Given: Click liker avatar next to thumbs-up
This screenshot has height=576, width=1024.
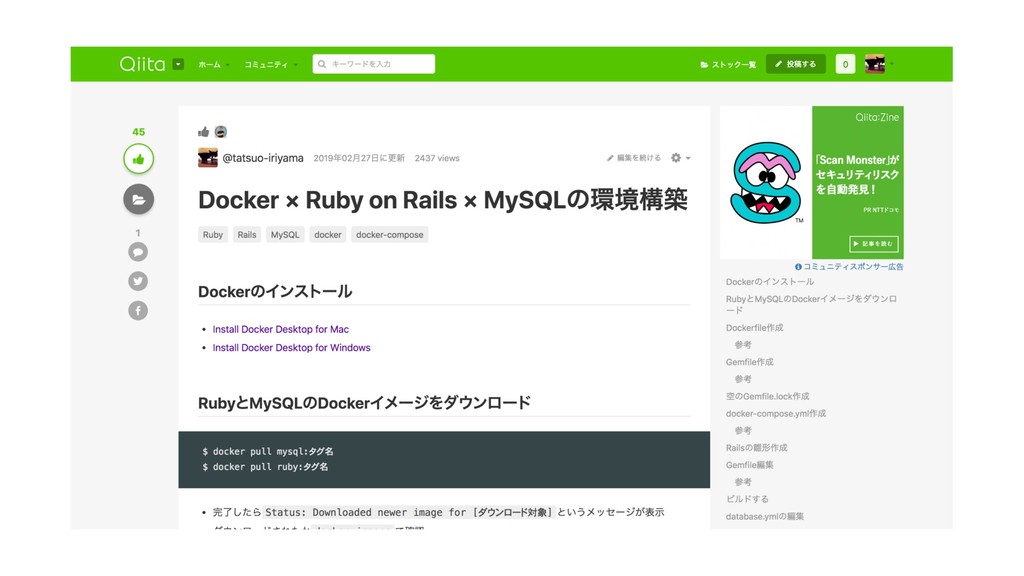Looking at the screenshot, I should click(x=221, y=132).
